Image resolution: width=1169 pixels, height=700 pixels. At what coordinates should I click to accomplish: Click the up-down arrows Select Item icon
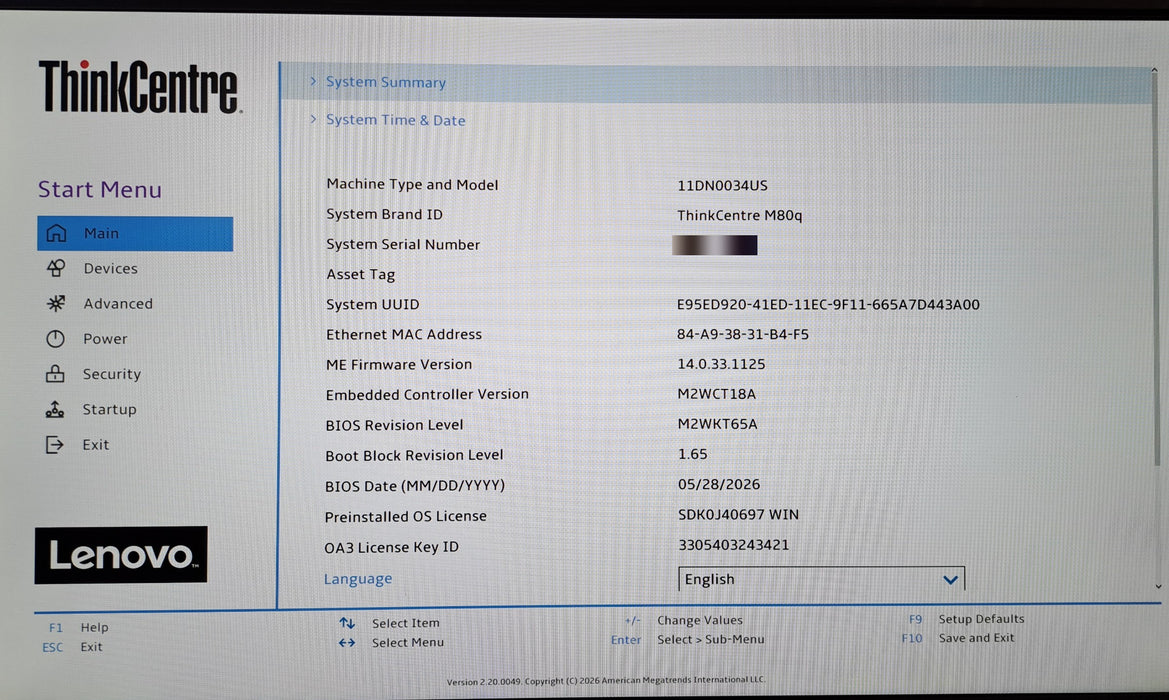tap(347, 622)
